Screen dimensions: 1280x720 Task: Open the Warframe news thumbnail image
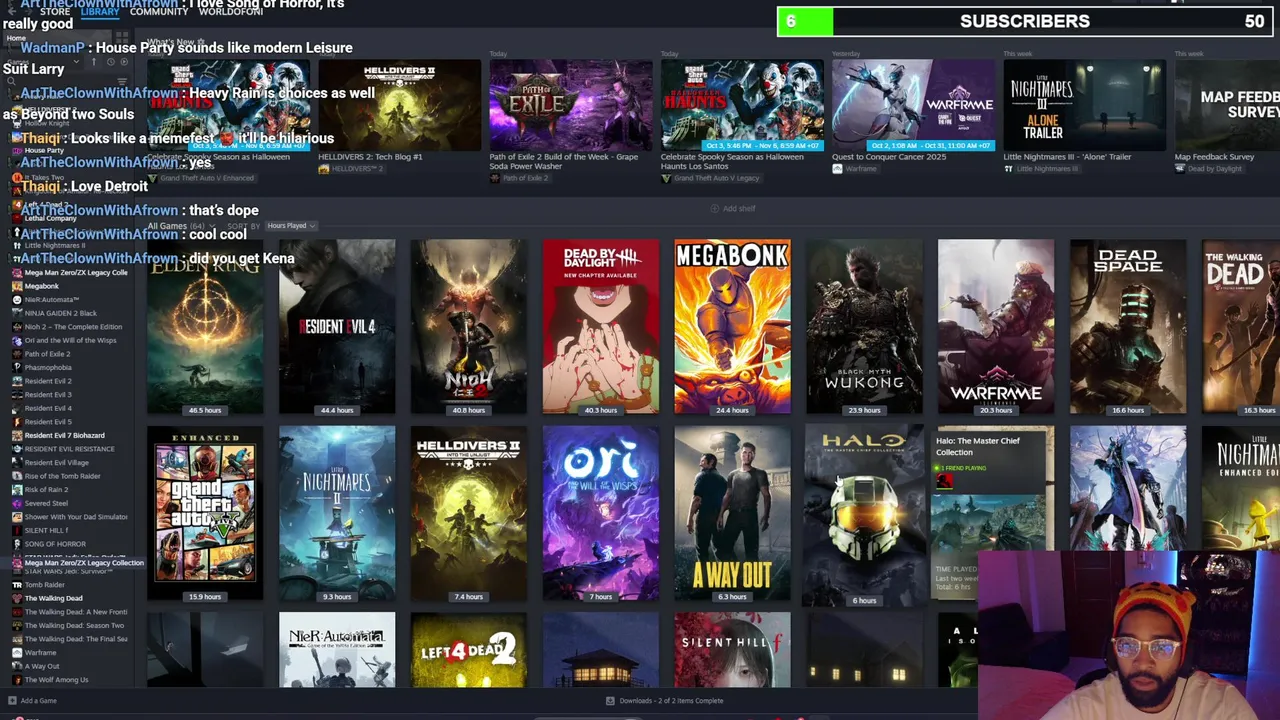[913, 105]
